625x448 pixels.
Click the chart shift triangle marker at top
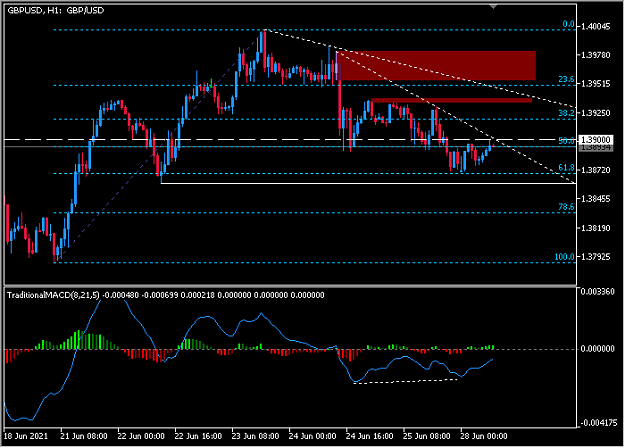[493, 7]
